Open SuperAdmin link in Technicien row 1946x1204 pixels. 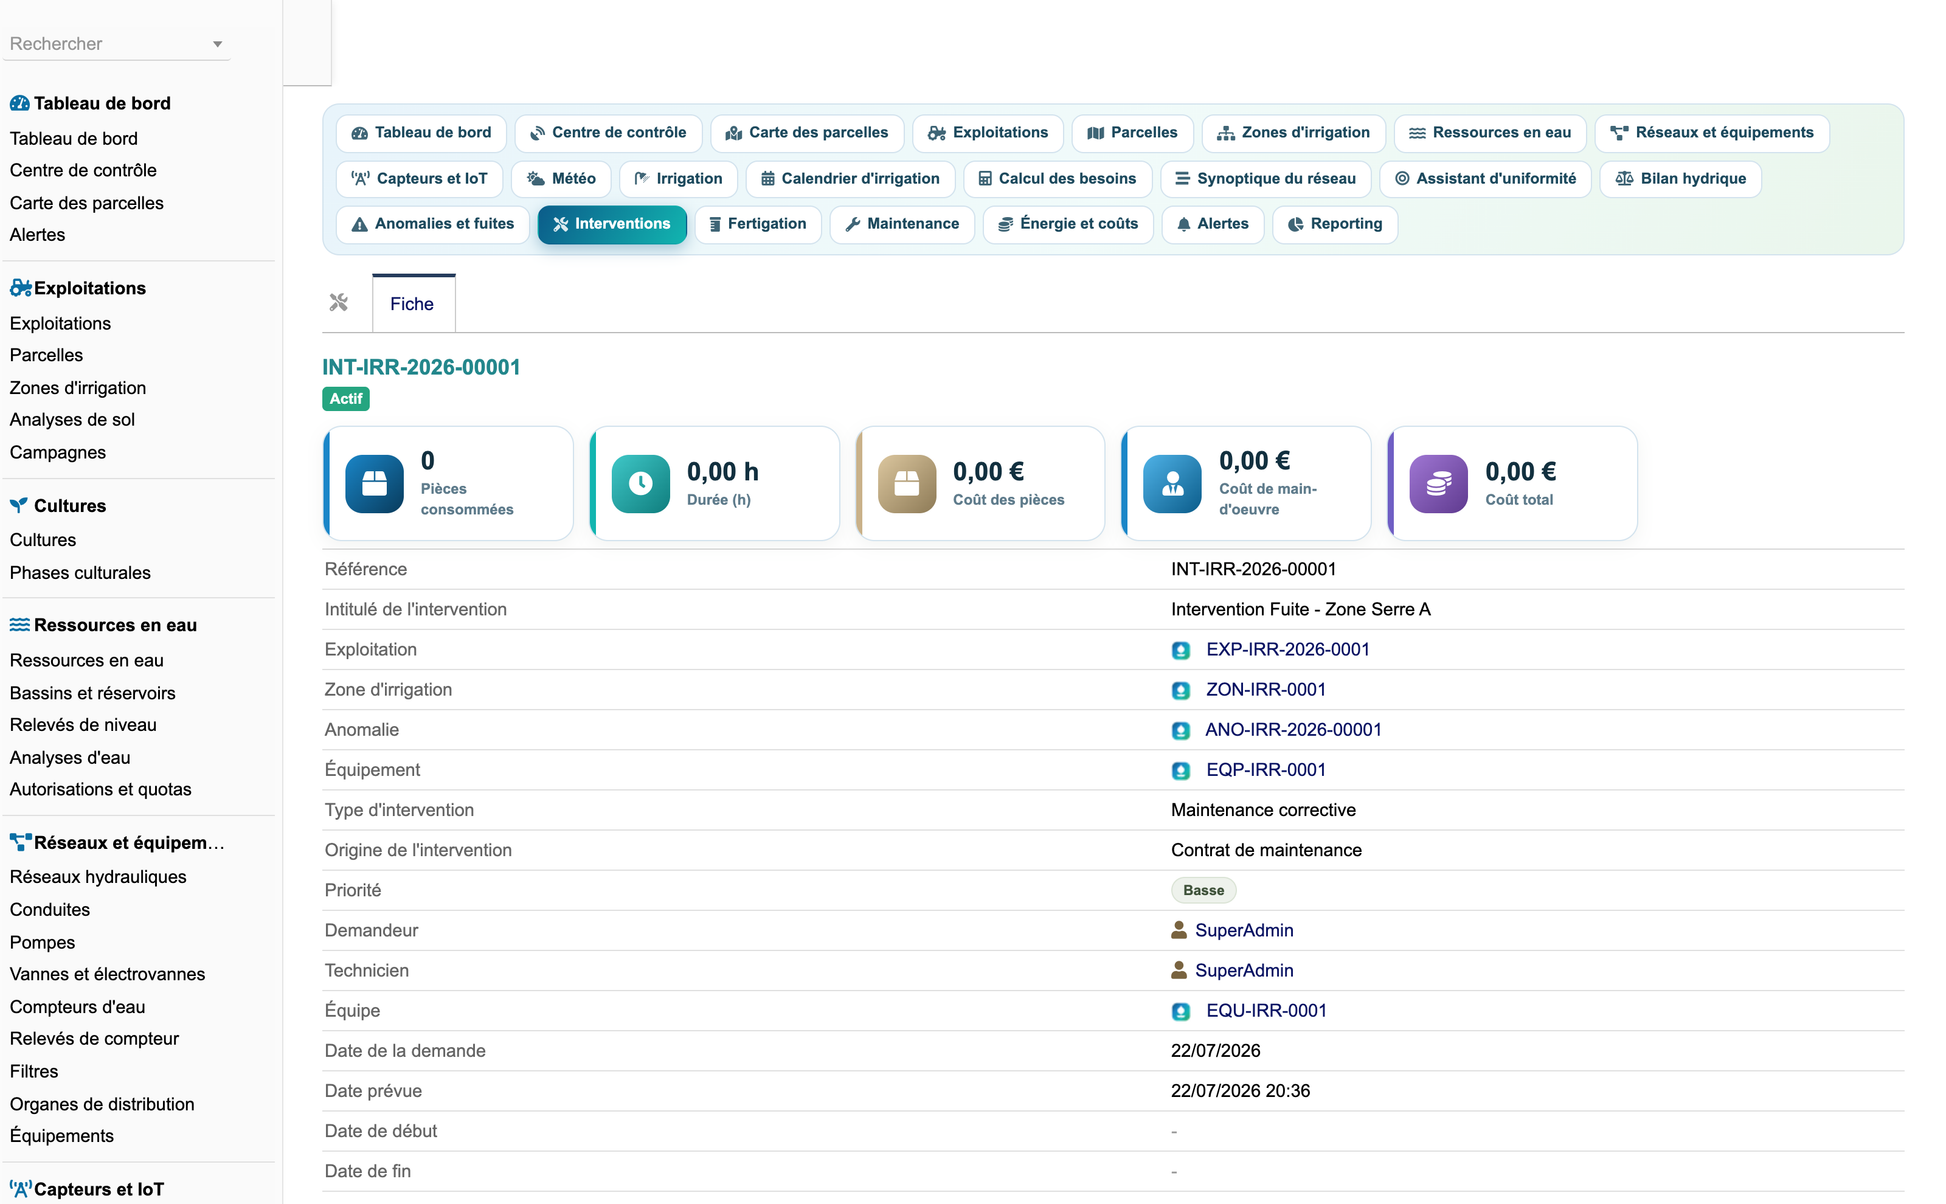(x=1244, y=970)
